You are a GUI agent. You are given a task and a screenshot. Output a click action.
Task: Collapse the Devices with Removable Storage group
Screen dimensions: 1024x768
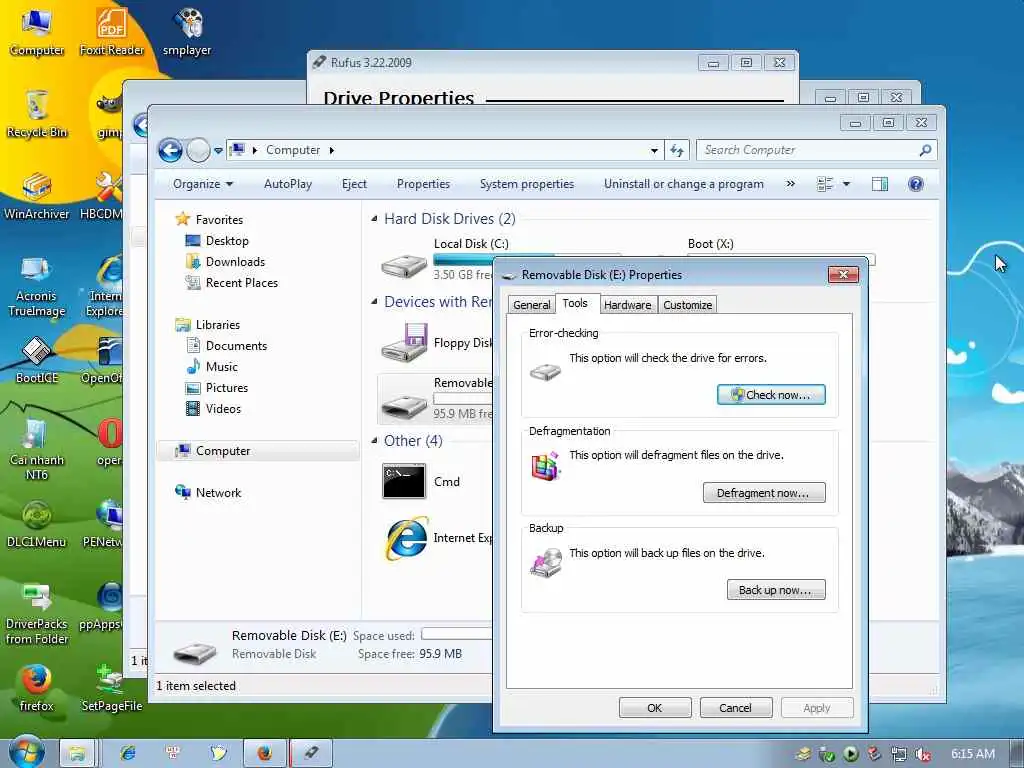click(x=374, y=302)
